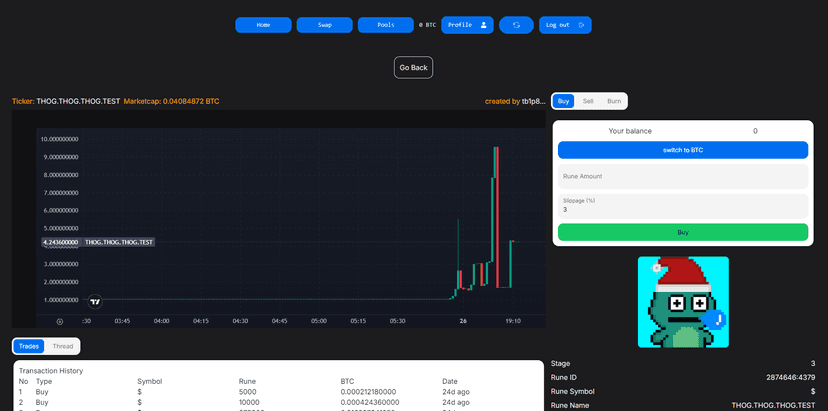Viewport: 828px width, 411px height.
Task: Click switch to BTC button
Action: (x=683, y=150)
